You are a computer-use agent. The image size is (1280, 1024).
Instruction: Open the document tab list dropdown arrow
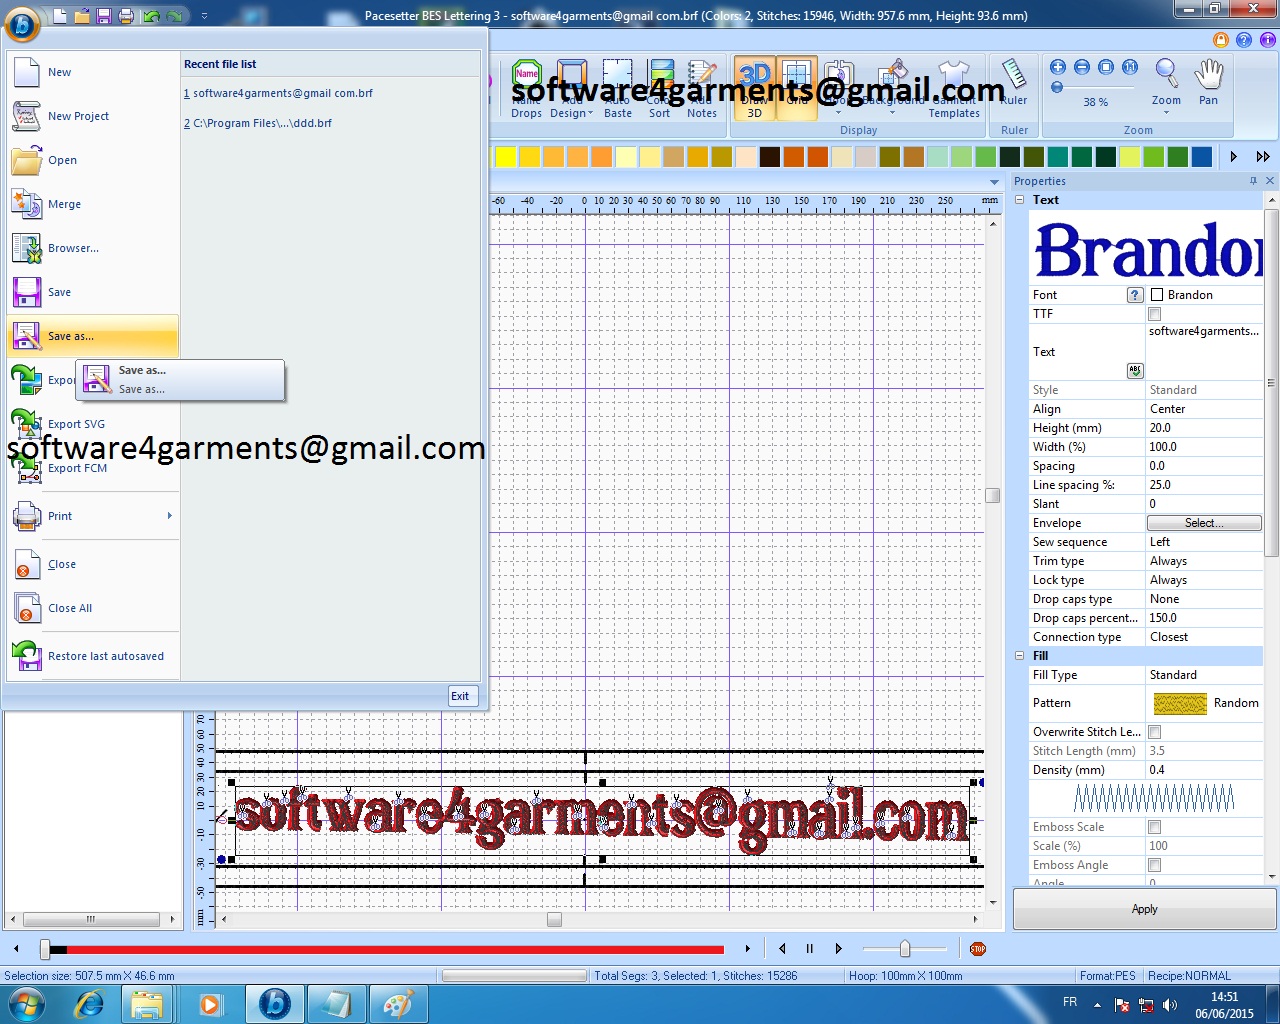(994, 182)
